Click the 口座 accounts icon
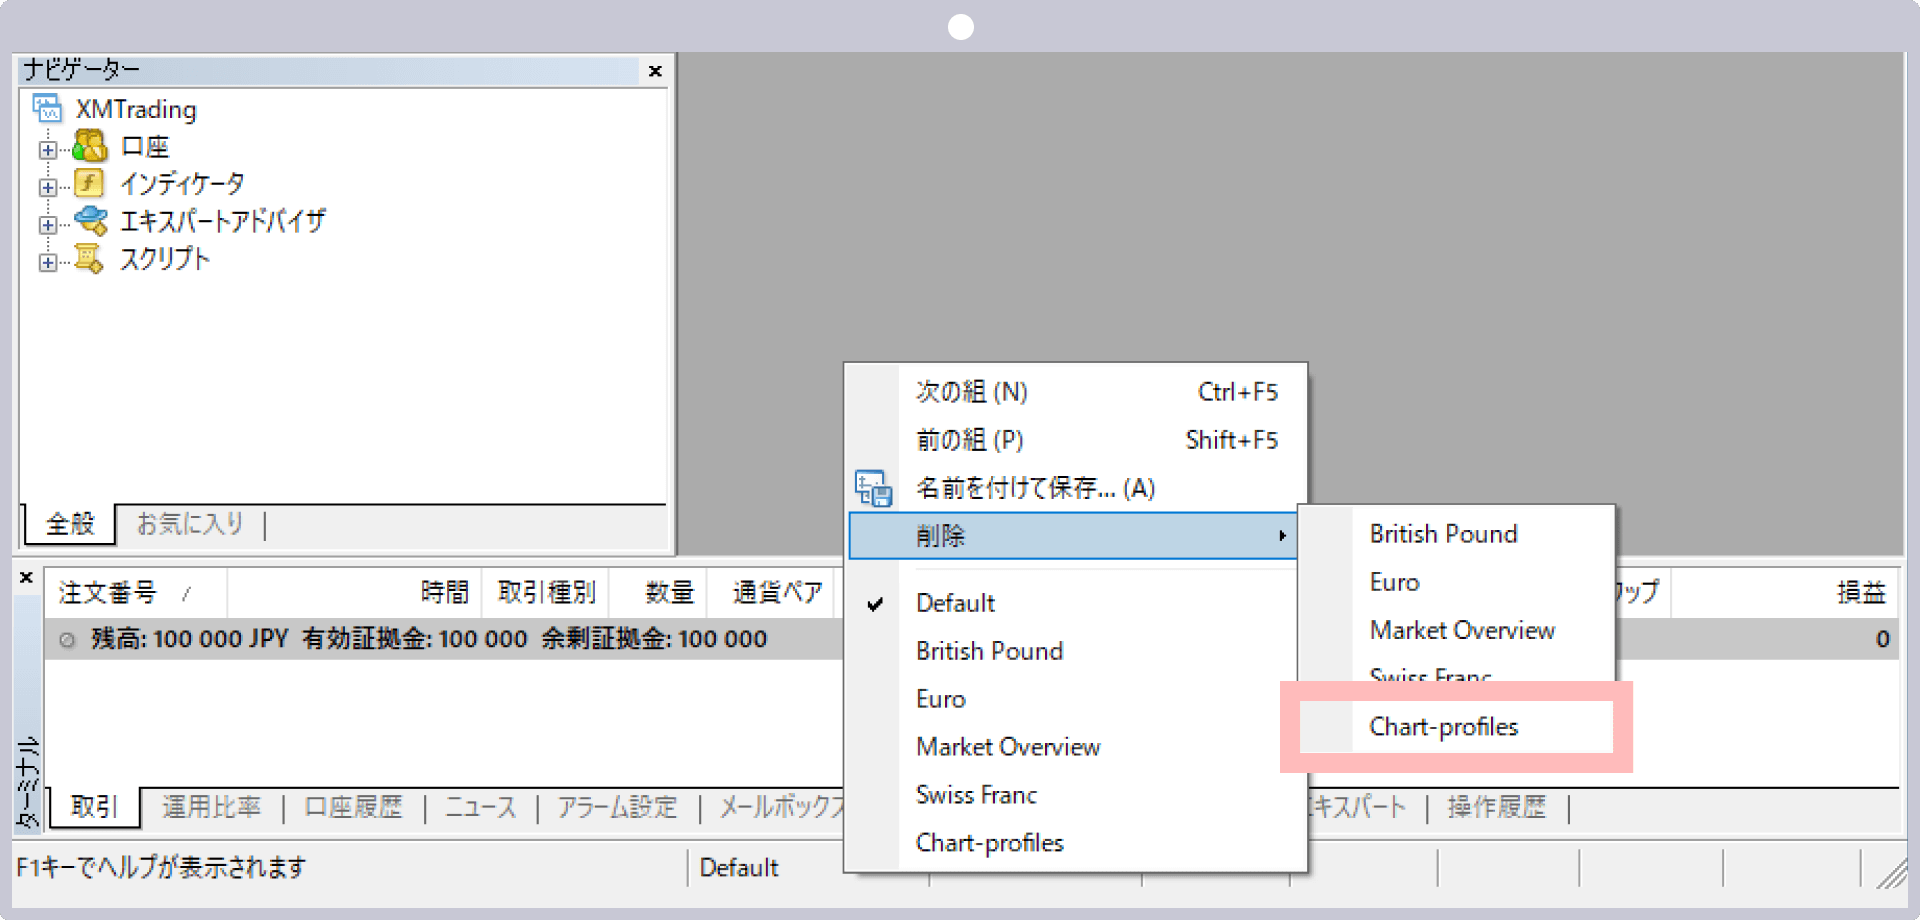The image size is (1920, 920). click(x=90, y=147)
